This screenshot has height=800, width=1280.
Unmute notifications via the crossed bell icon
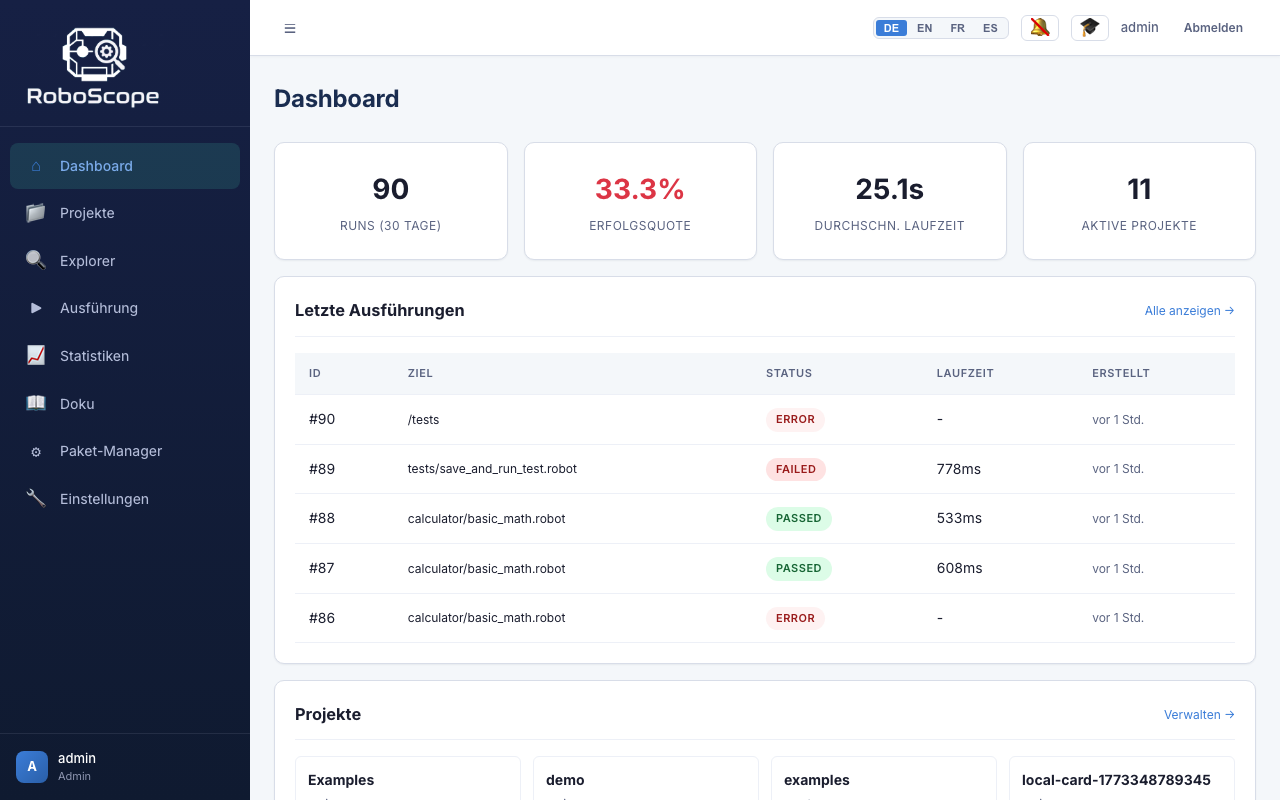[x=1039, y=27]
